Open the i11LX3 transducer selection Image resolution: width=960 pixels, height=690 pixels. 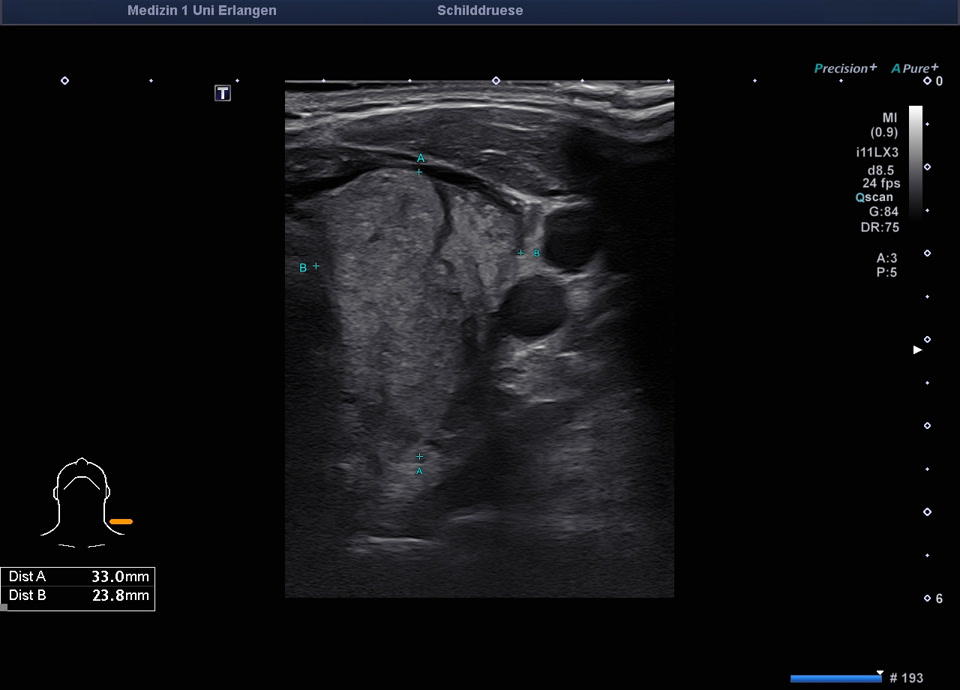(877, 153)
